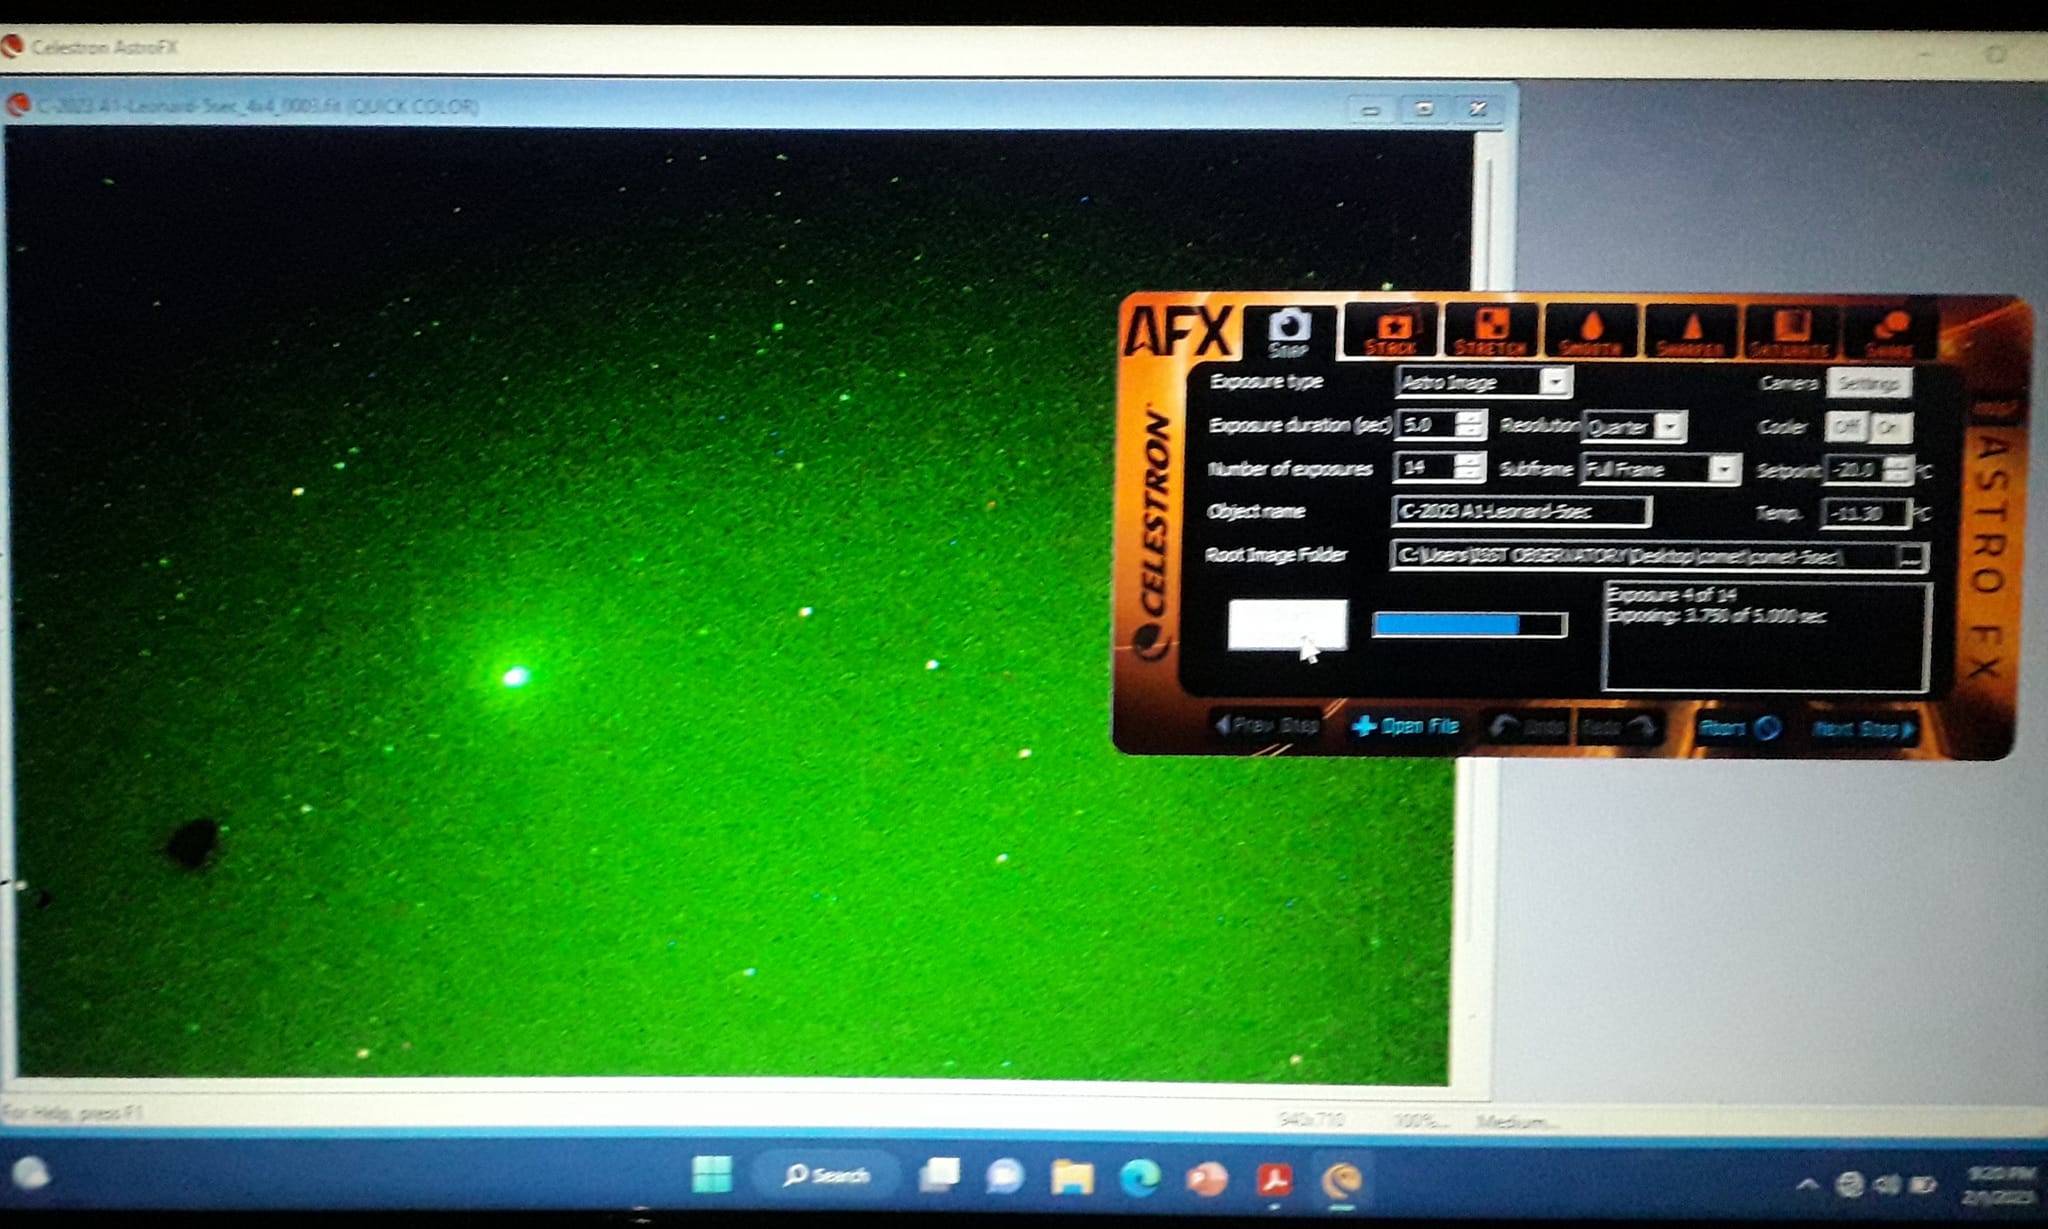Click the Setpoint temperature stepper
The height and width of the screenshot is (1229, 2048).
(x=1898, y=469)
